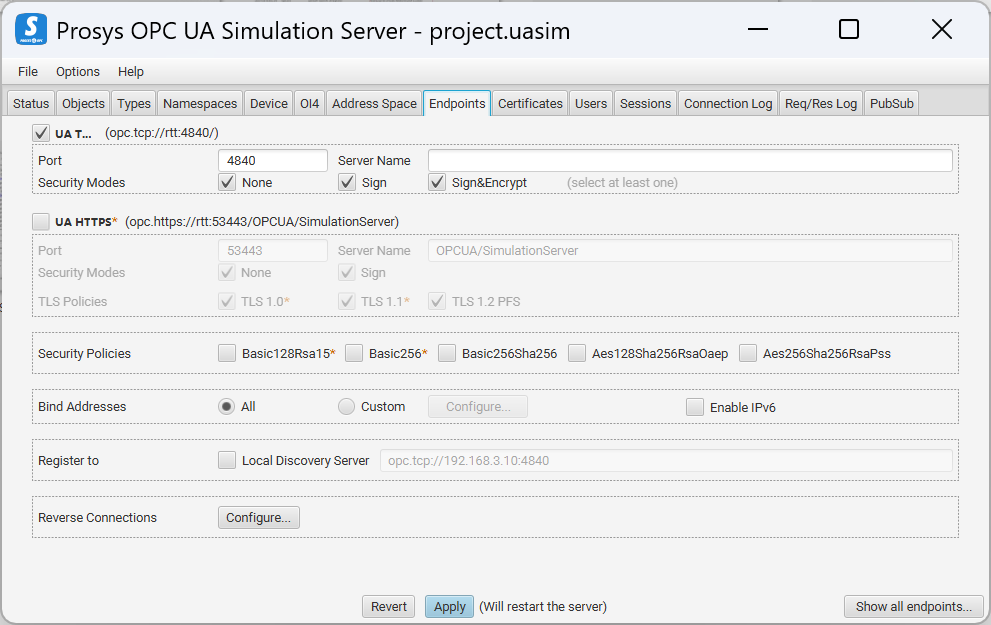Switch to the Users tab

point(591,104)
